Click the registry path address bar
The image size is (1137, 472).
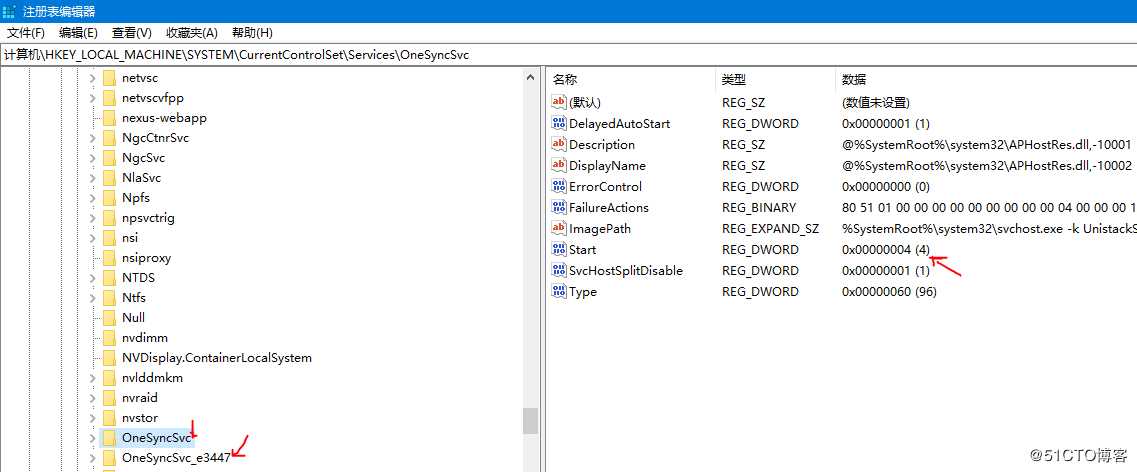pos(568,55)
